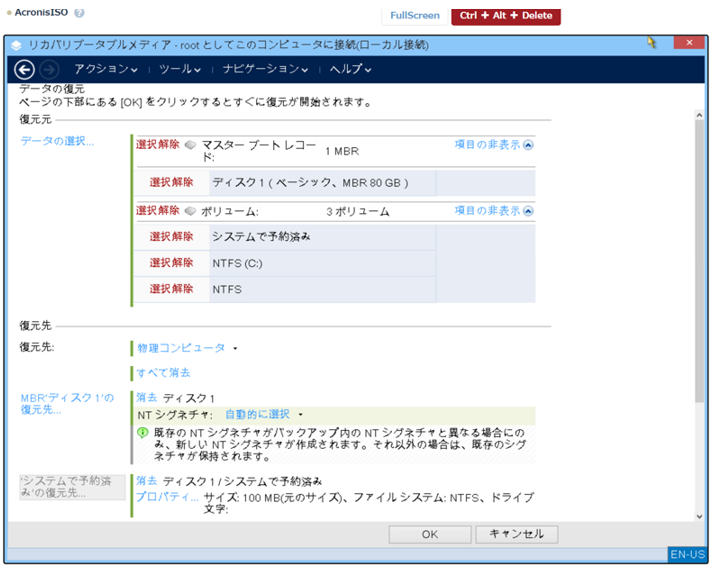Click the forward arrow navigation icon
The height and width of the screenshot is (566, 711).
point(49,69)
